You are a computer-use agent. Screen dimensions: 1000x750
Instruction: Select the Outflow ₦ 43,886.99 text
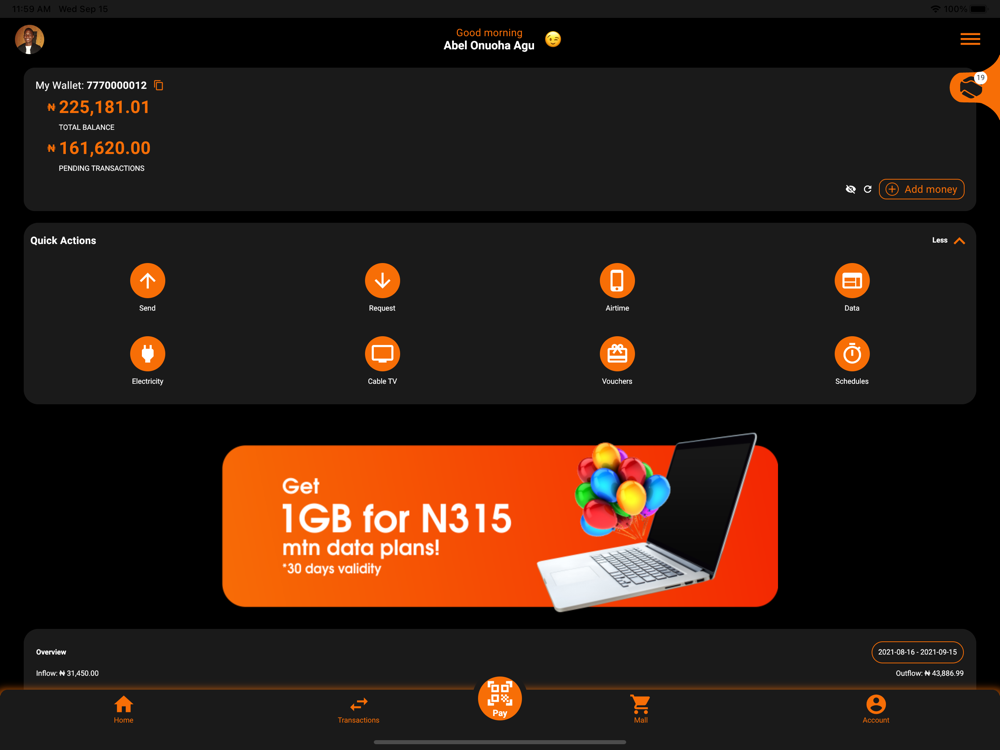929,673
